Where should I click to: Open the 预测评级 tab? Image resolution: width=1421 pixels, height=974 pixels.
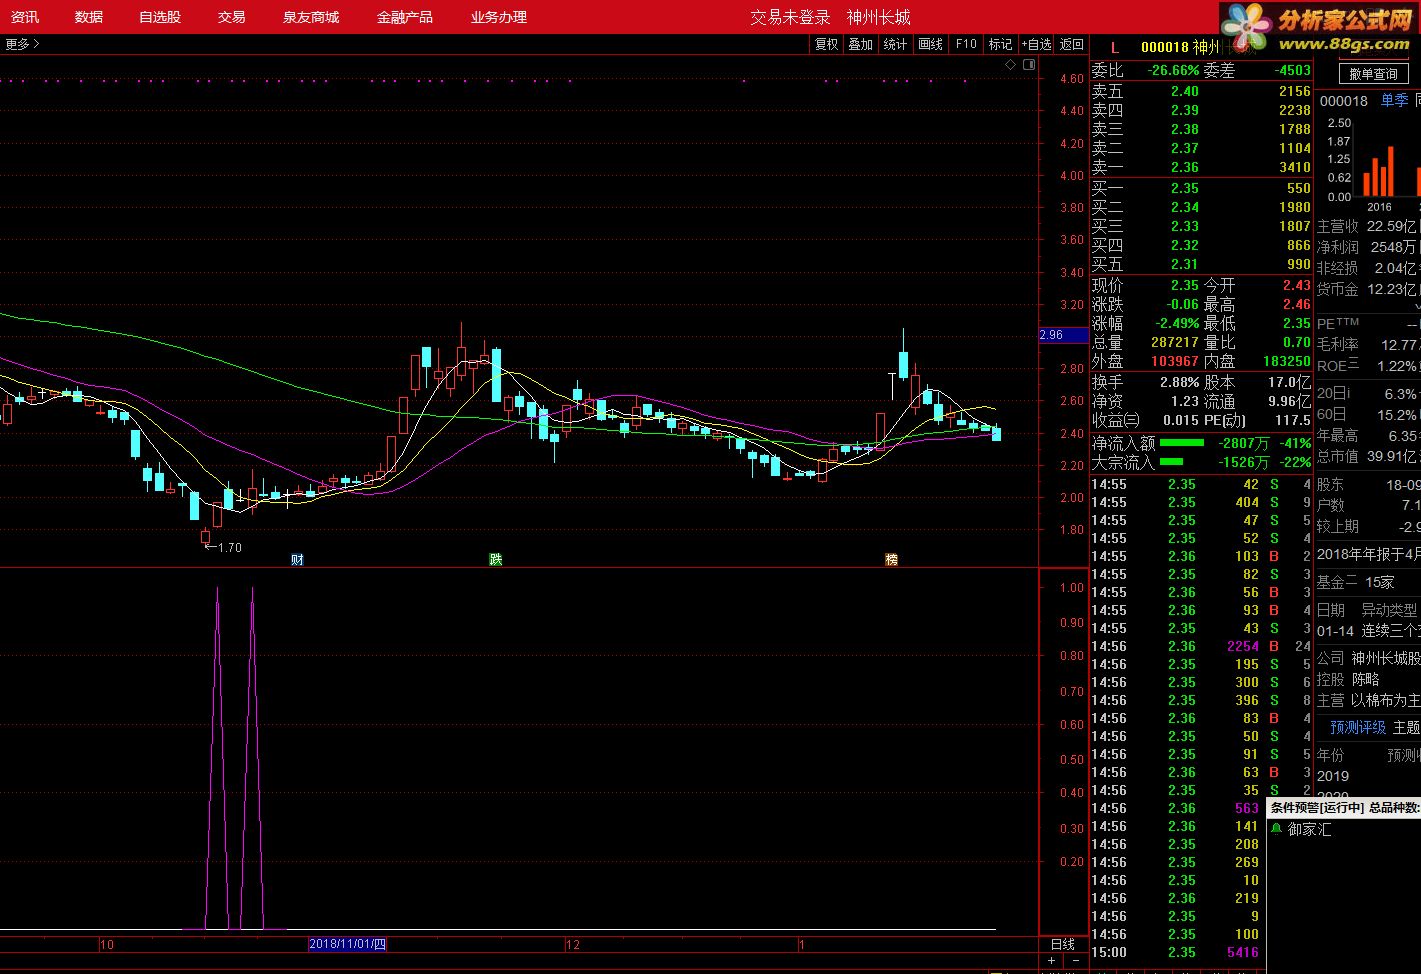(x=1358, y=727)
